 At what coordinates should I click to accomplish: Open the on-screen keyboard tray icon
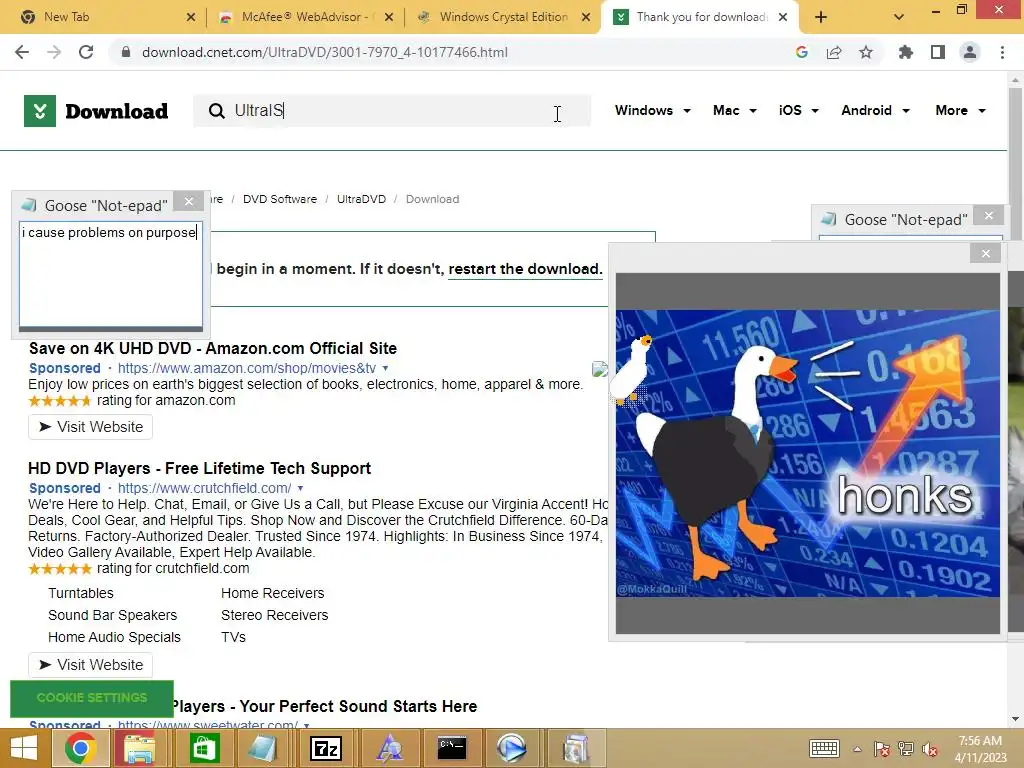(824, 748)
